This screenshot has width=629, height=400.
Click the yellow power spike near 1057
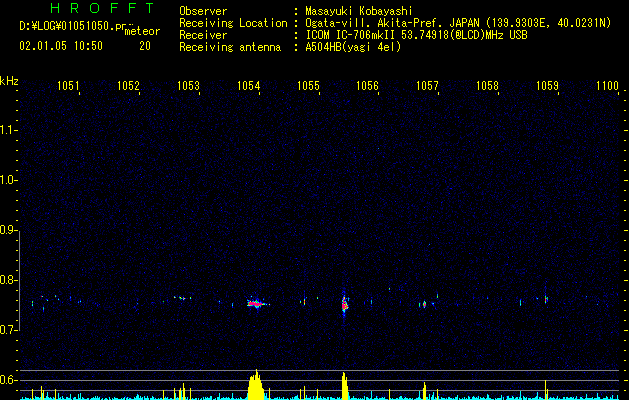click(x=424, y=391)
